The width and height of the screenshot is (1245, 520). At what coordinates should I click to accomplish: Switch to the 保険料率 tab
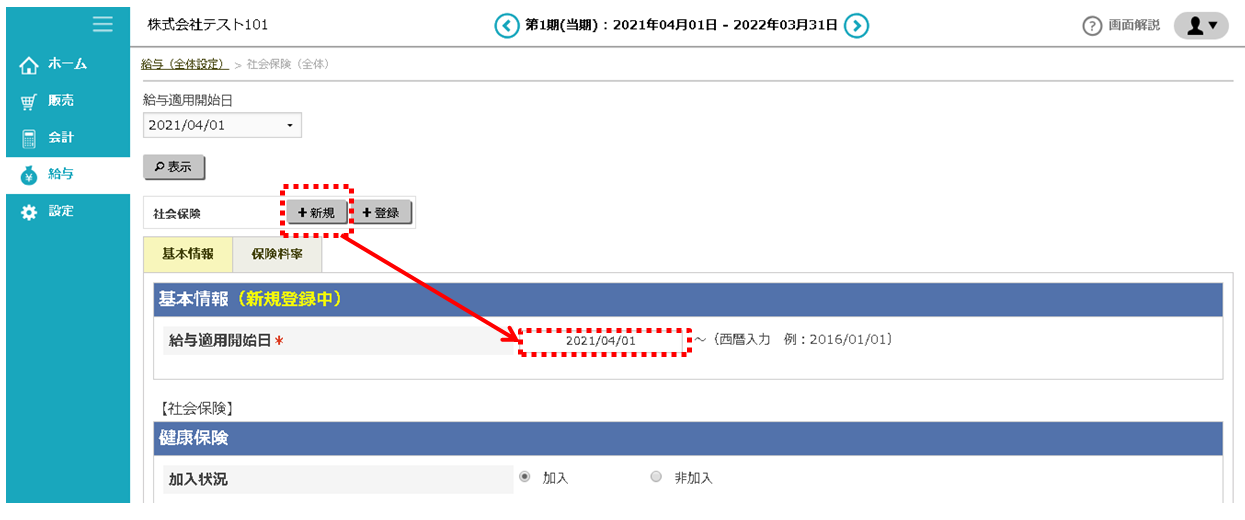[x=277, y=254]
